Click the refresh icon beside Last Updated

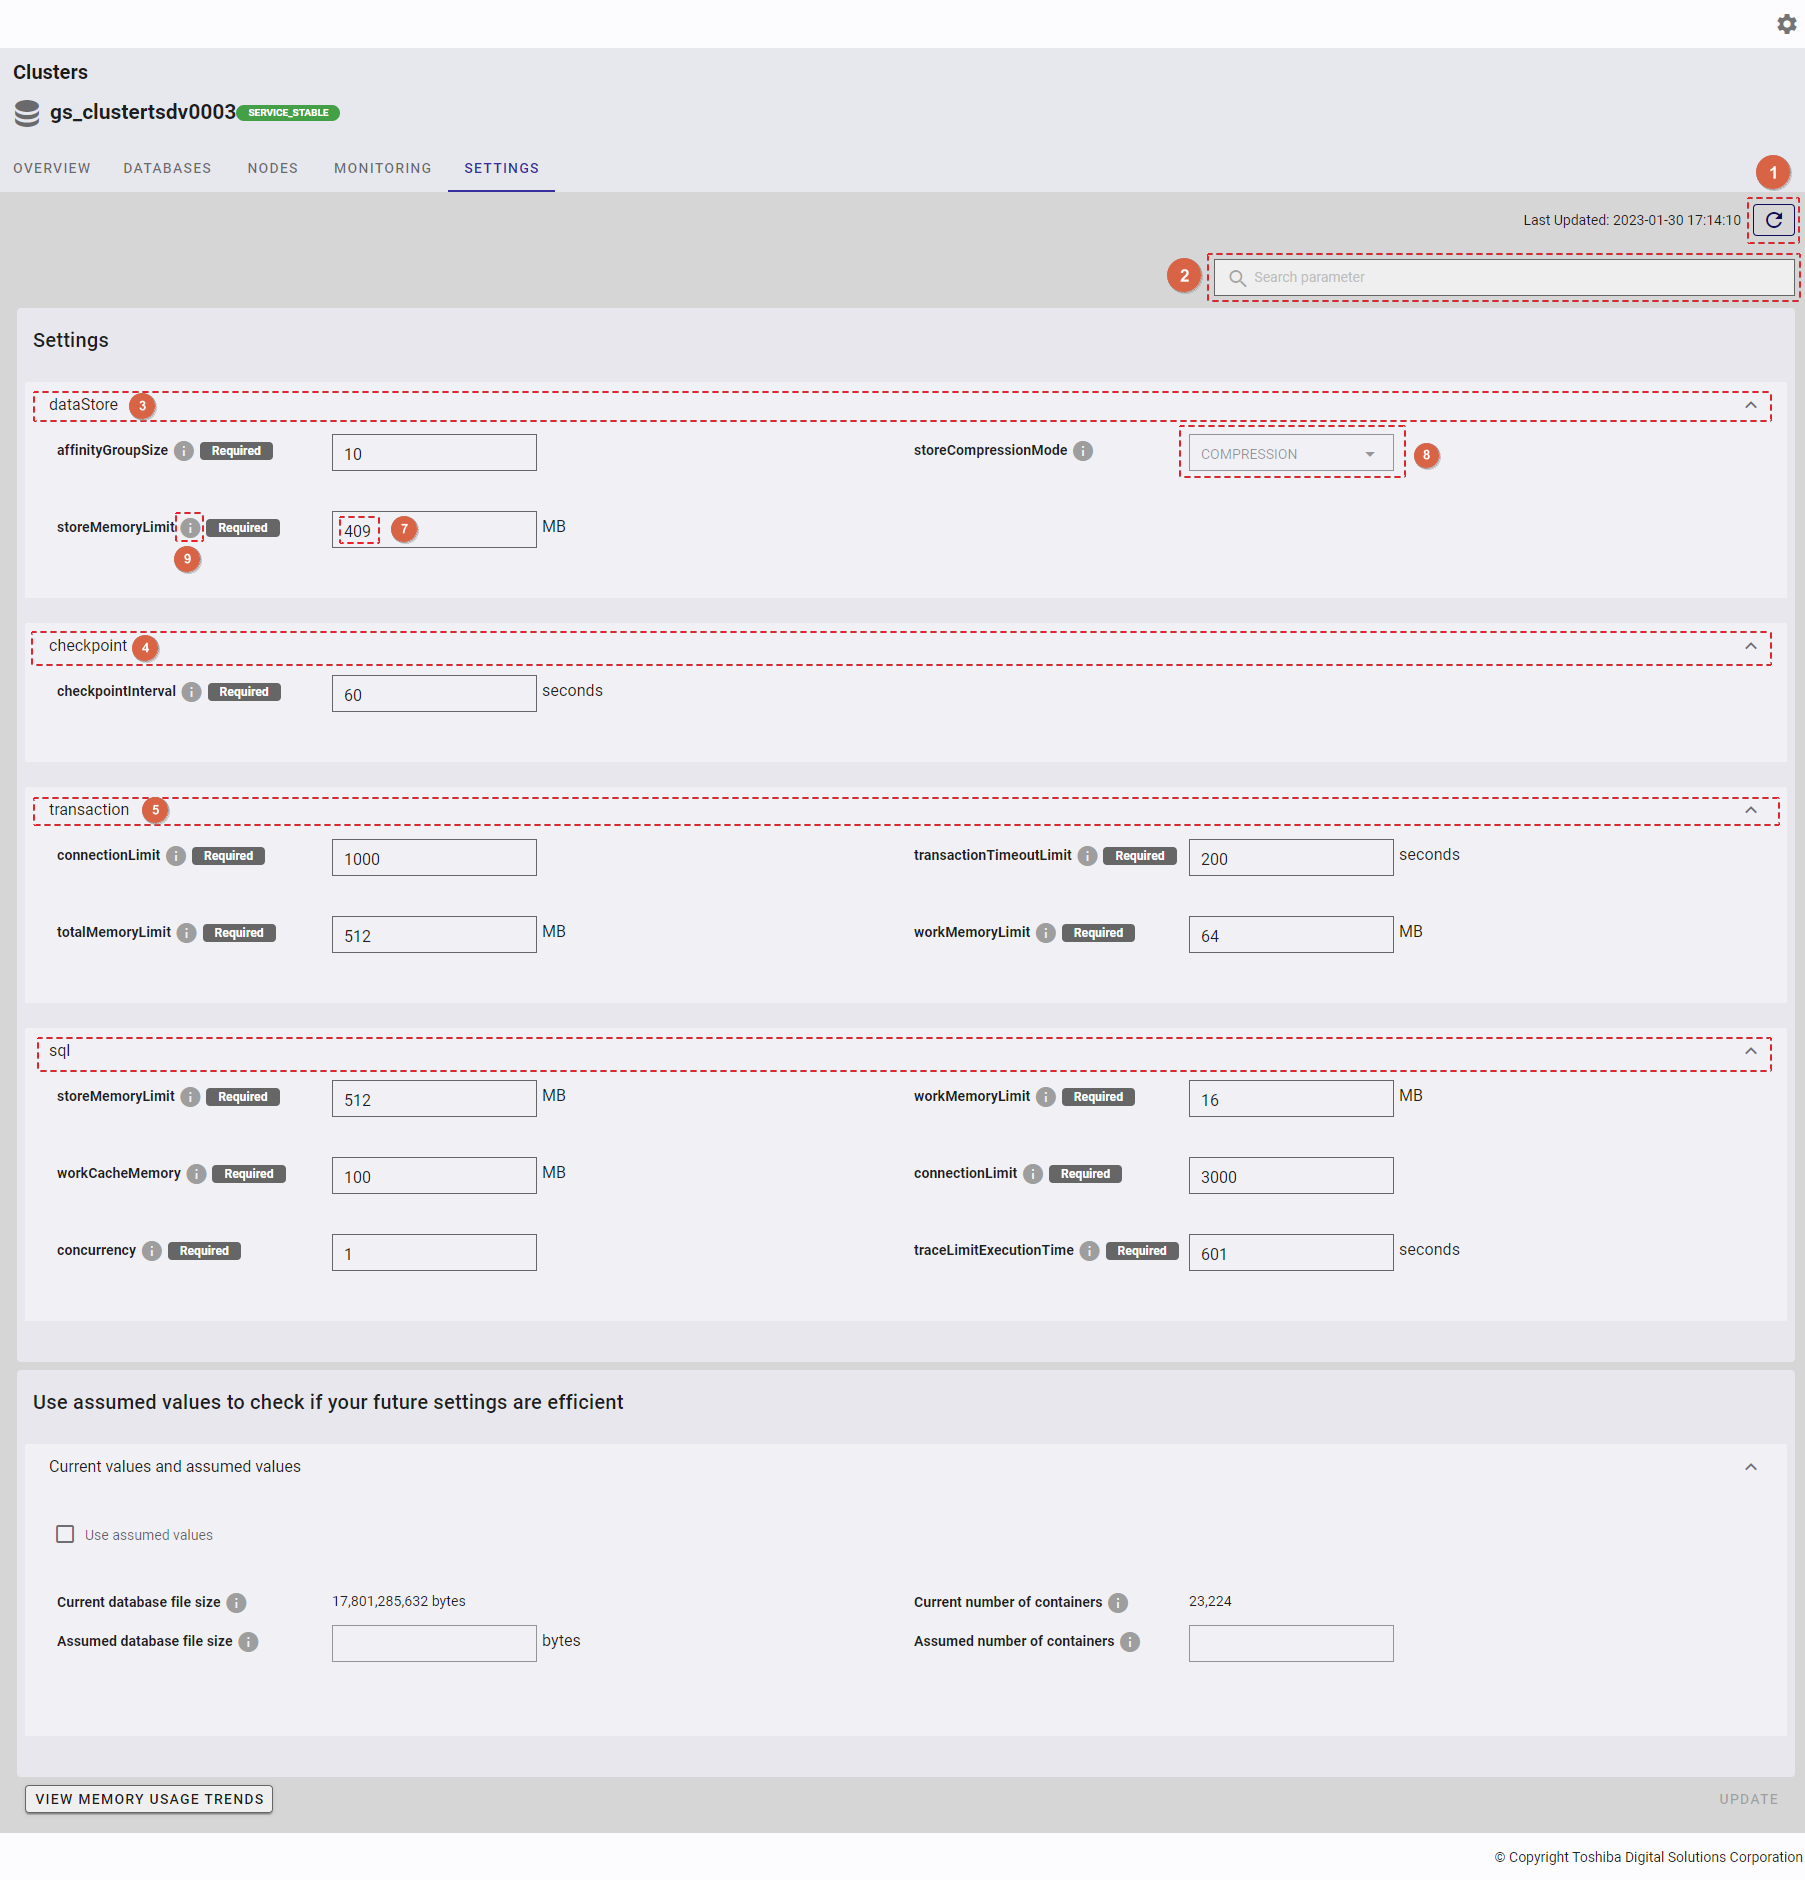point(1773,220)
